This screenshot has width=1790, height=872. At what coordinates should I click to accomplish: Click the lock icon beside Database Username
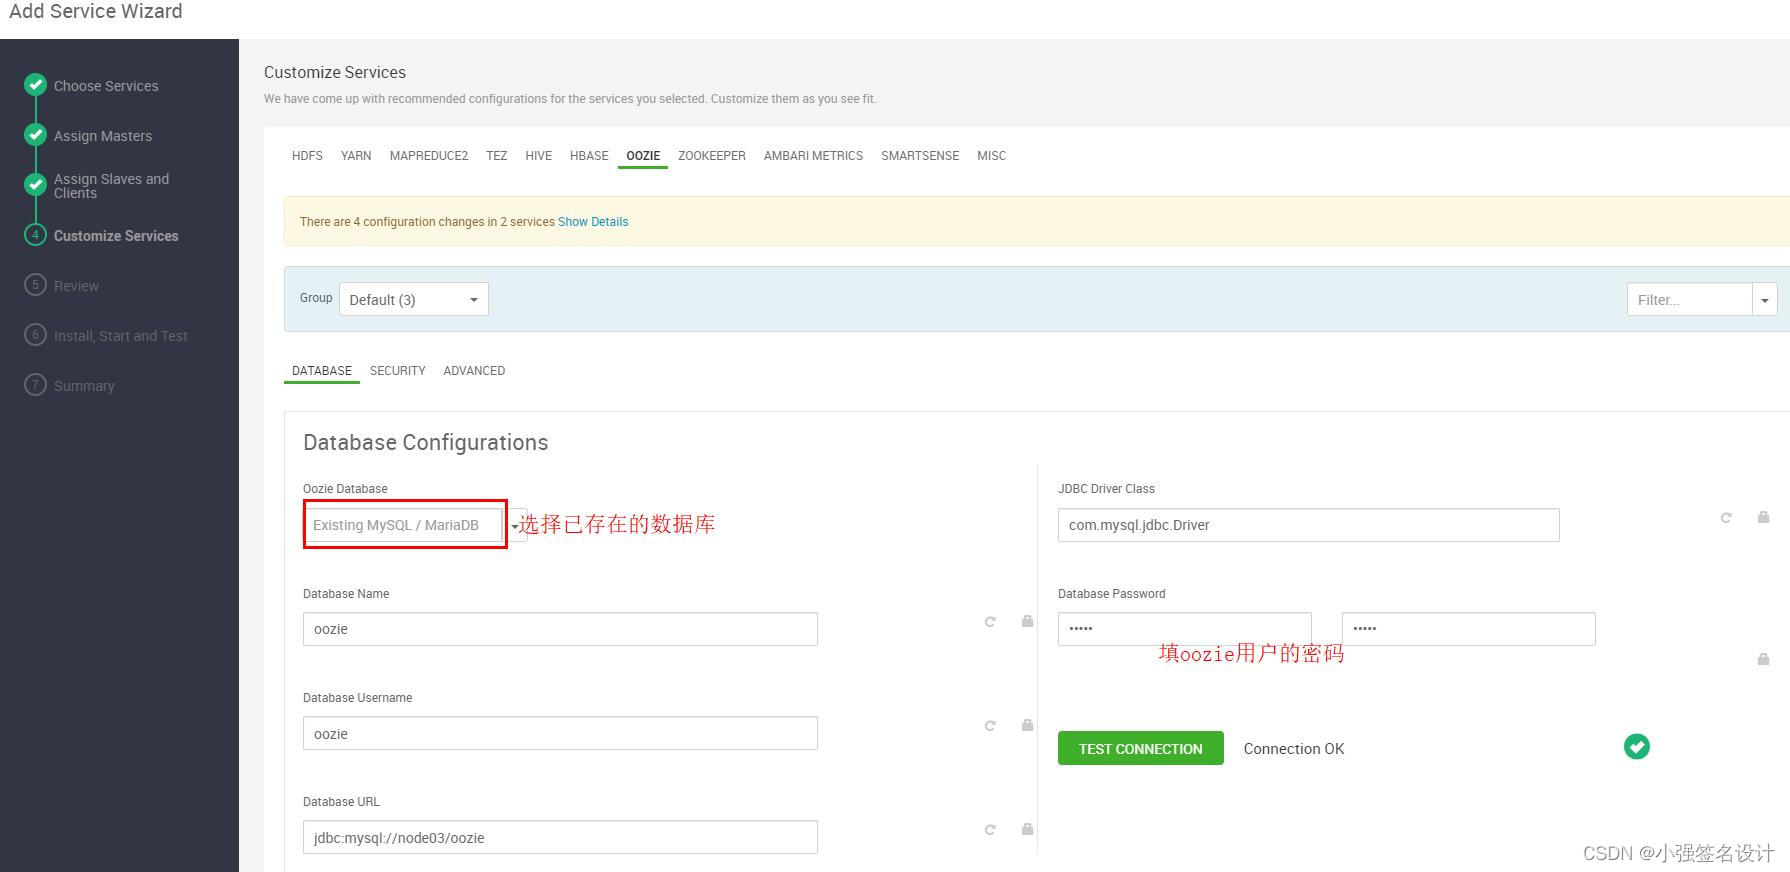tap(1027, 725)
